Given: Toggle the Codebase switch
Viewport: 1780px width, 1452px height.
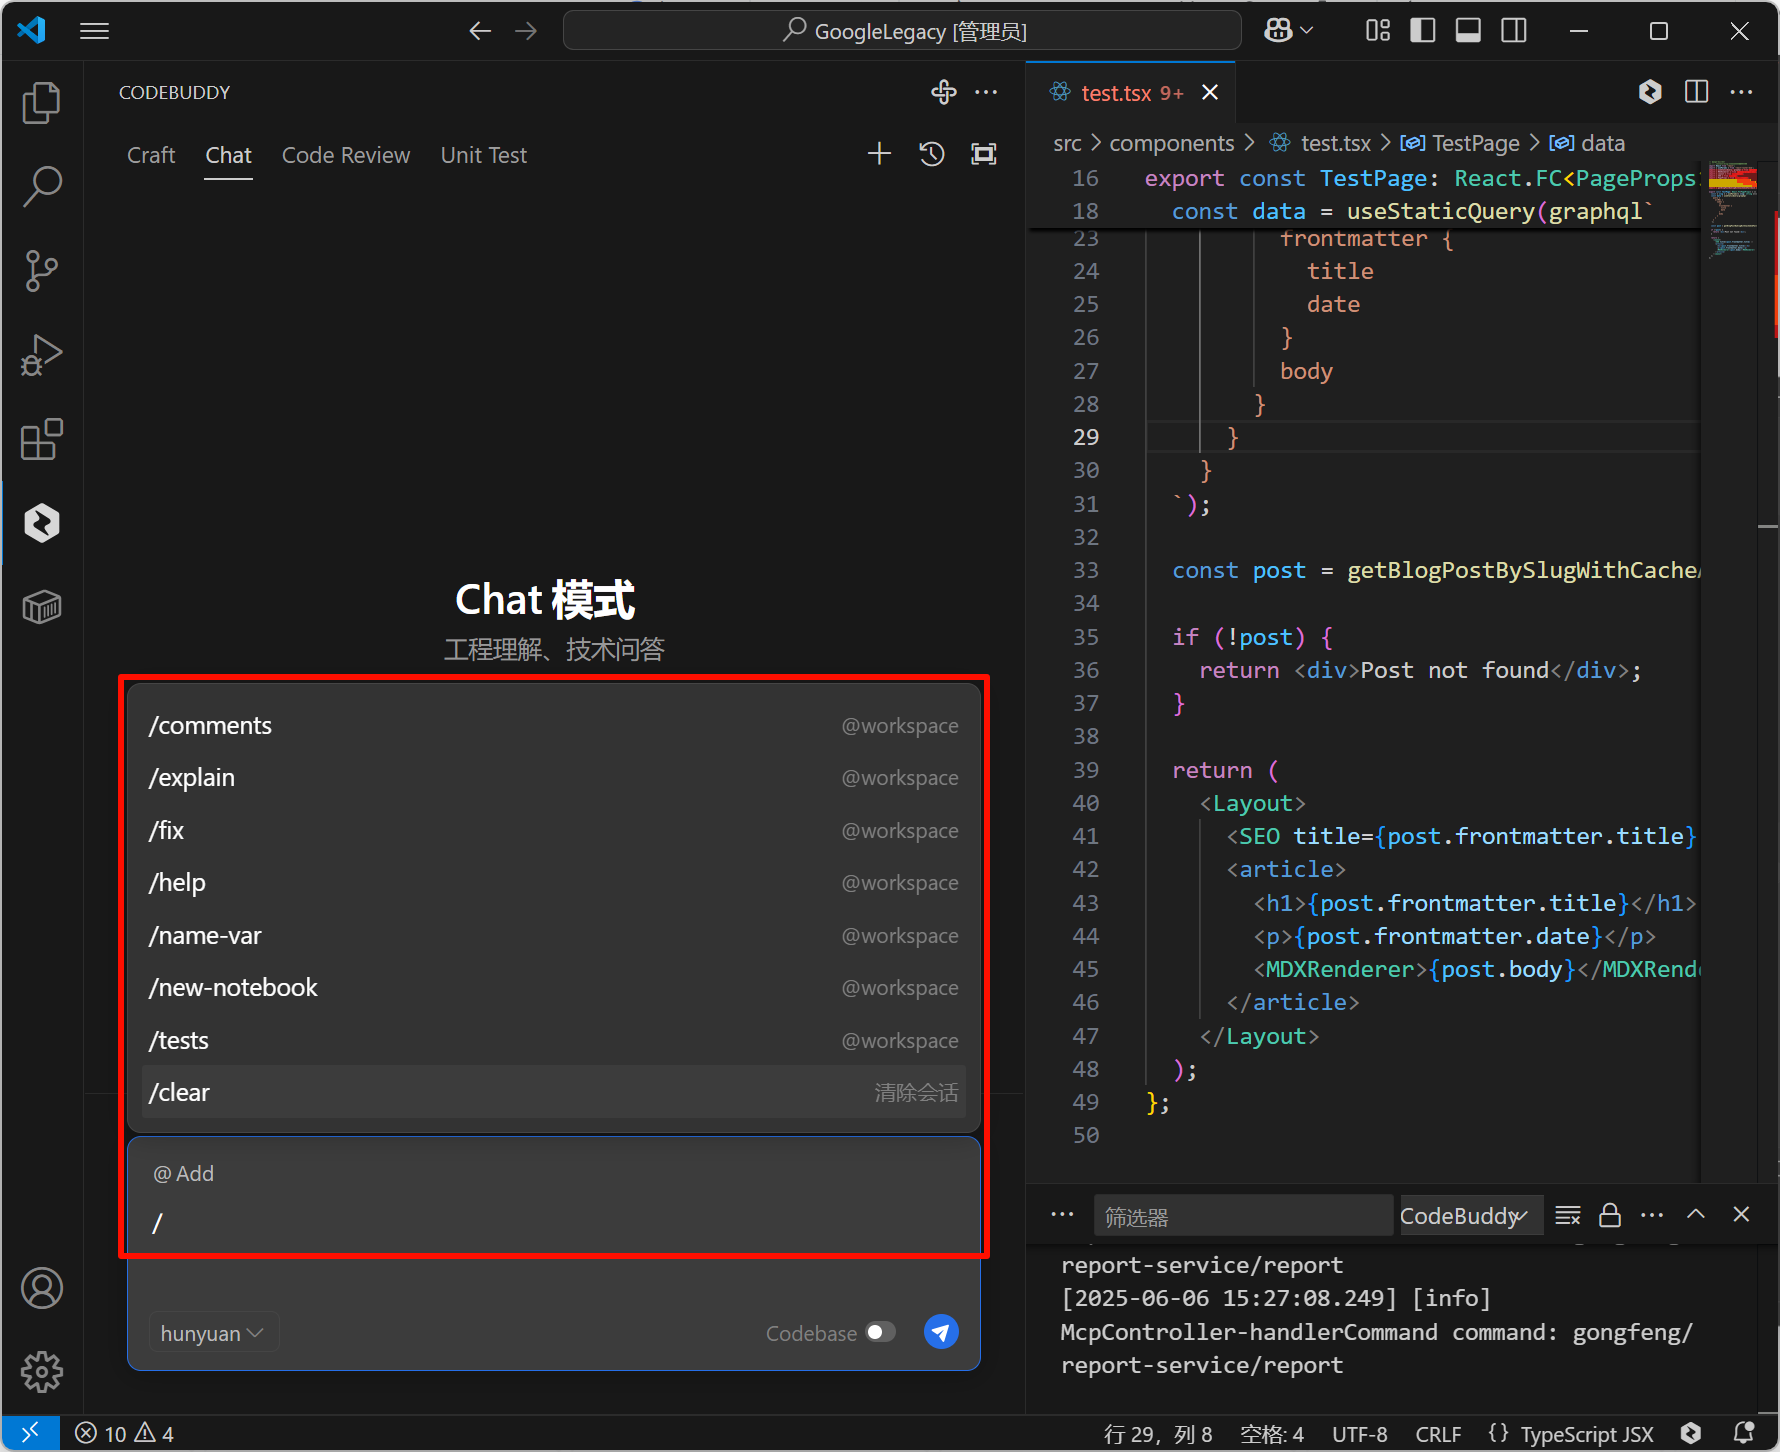Looking at the screenshot, I should (x=880, y=1332).
